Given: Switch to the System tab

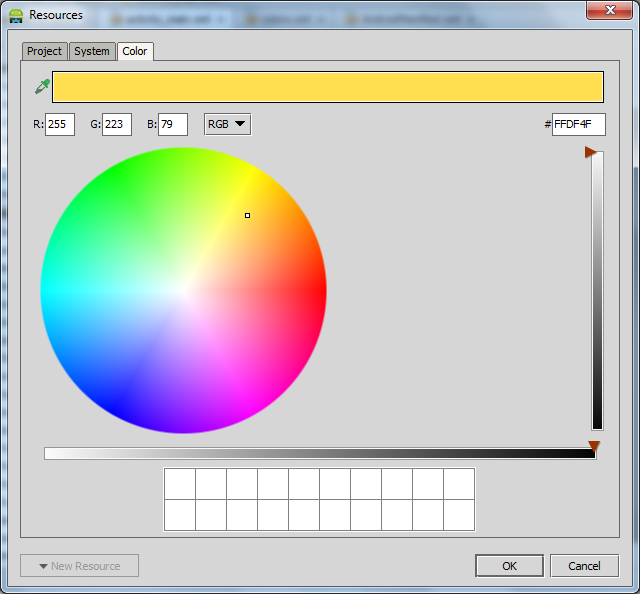Looking at the screenshot, I should point(92,51).
